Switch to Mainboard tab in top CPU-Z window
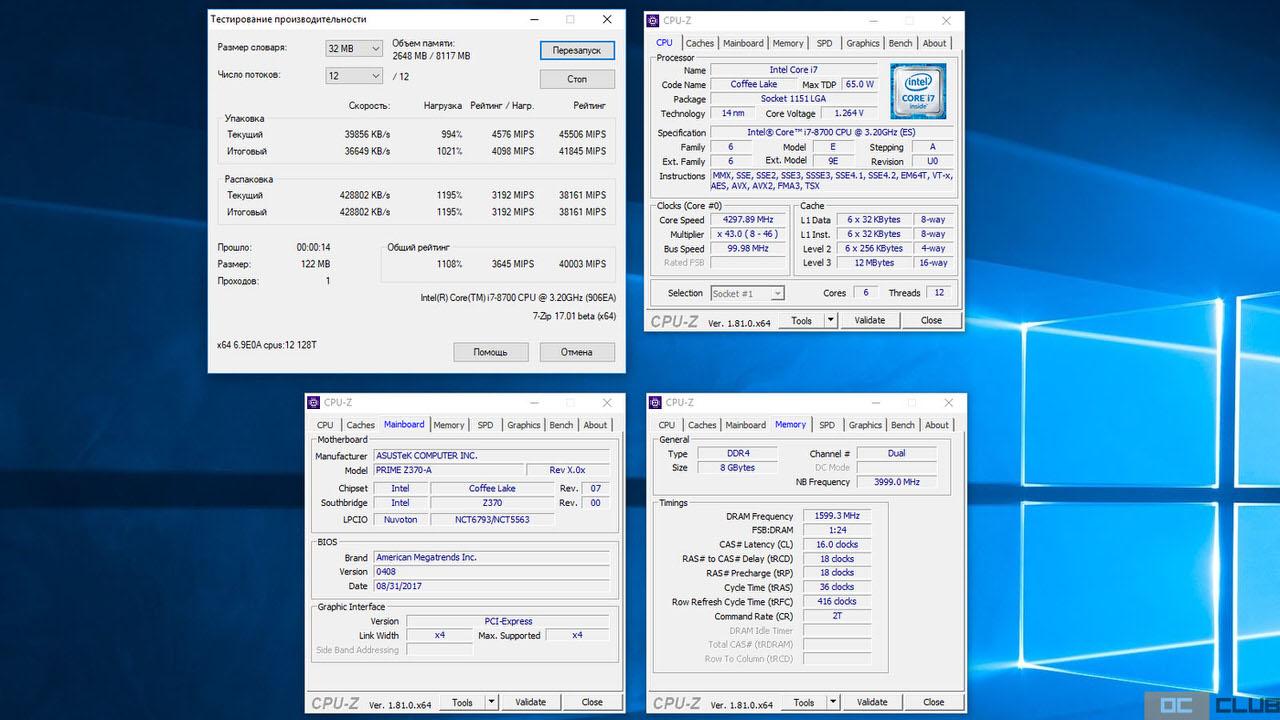 pyautogui.click(x=743, y=43)
